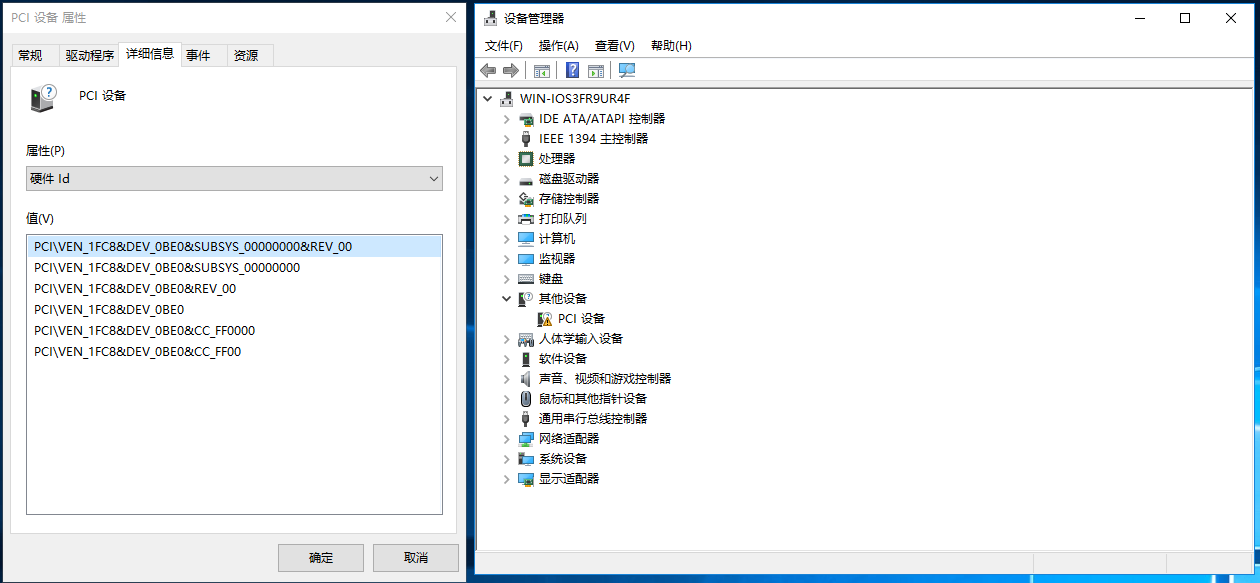The width and height of the screenshot is (1260, 583).
Task: Open the 属性 dropdown showing 硬件 Id
Action: 234,178
